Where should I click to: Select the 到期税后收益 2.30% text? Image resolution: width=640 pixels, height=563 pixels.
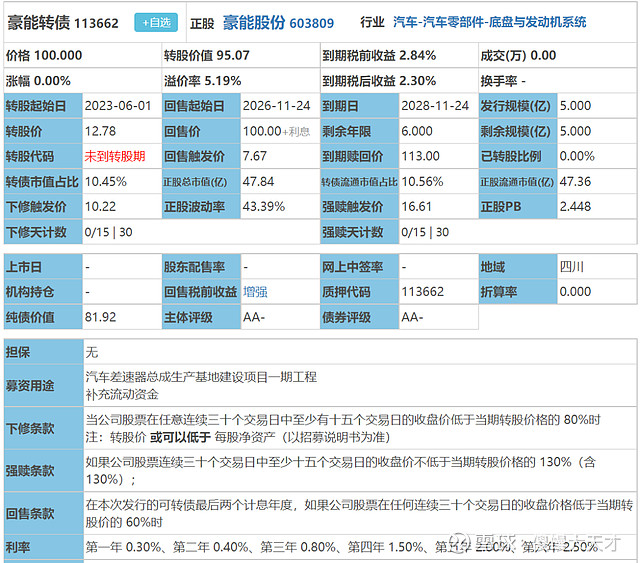click(x=379, y=81)
